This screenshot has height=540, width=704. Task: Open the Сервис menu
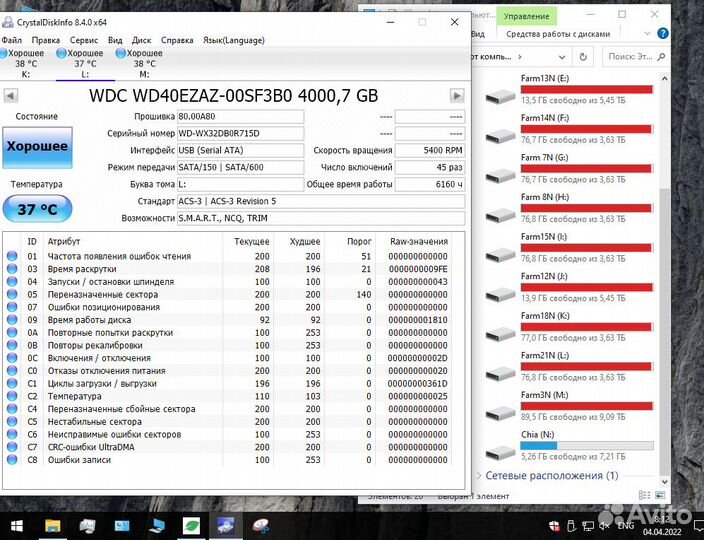coord(84,40)
